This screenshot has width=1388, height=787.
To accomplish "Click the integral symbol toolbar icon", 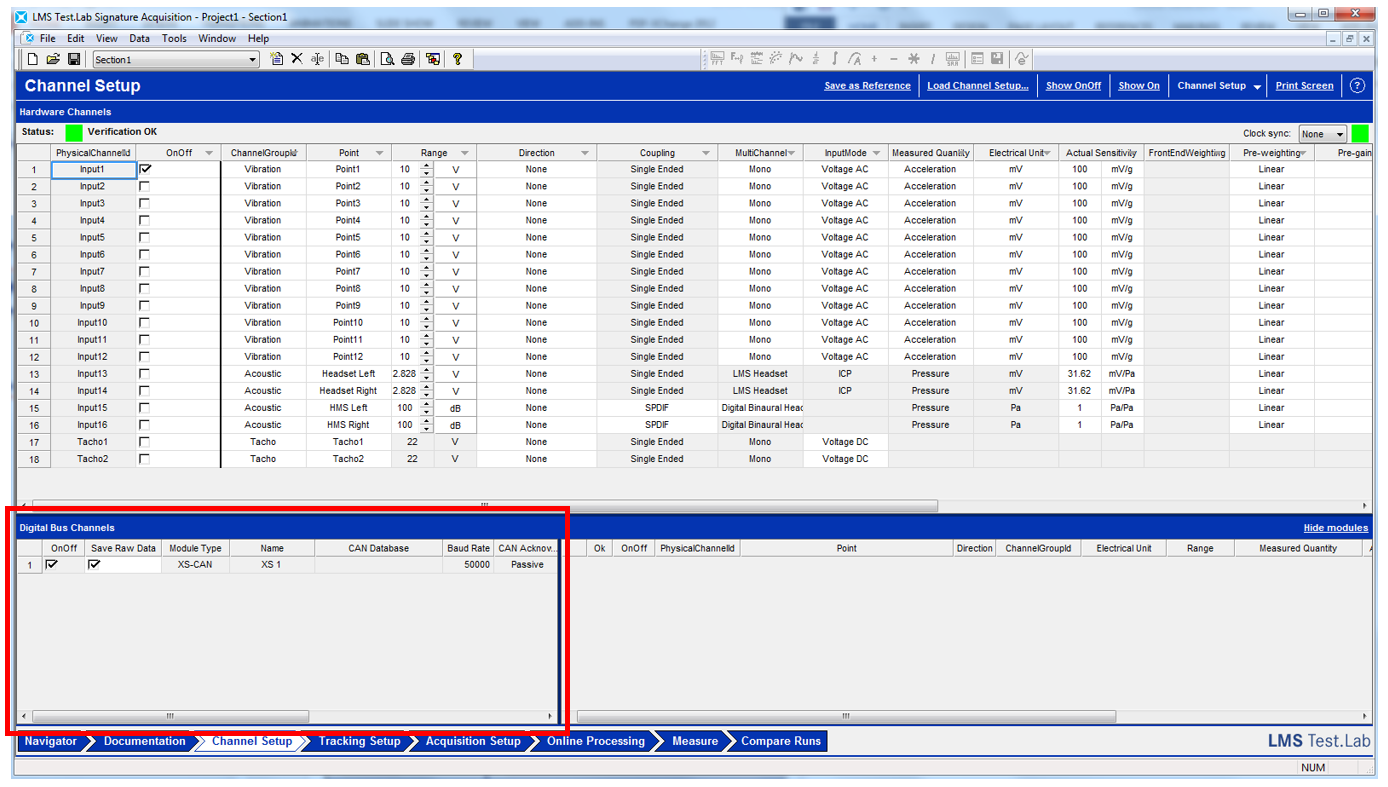I will pos(836,59).
